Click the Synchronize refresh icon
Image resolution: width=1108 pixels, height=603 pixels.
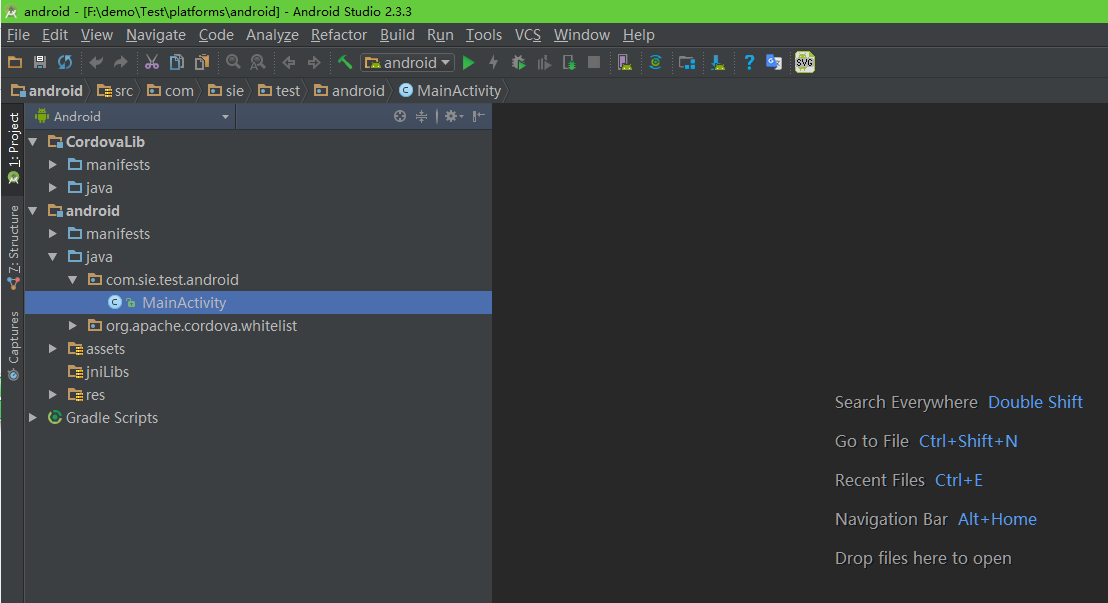point(65,62)
